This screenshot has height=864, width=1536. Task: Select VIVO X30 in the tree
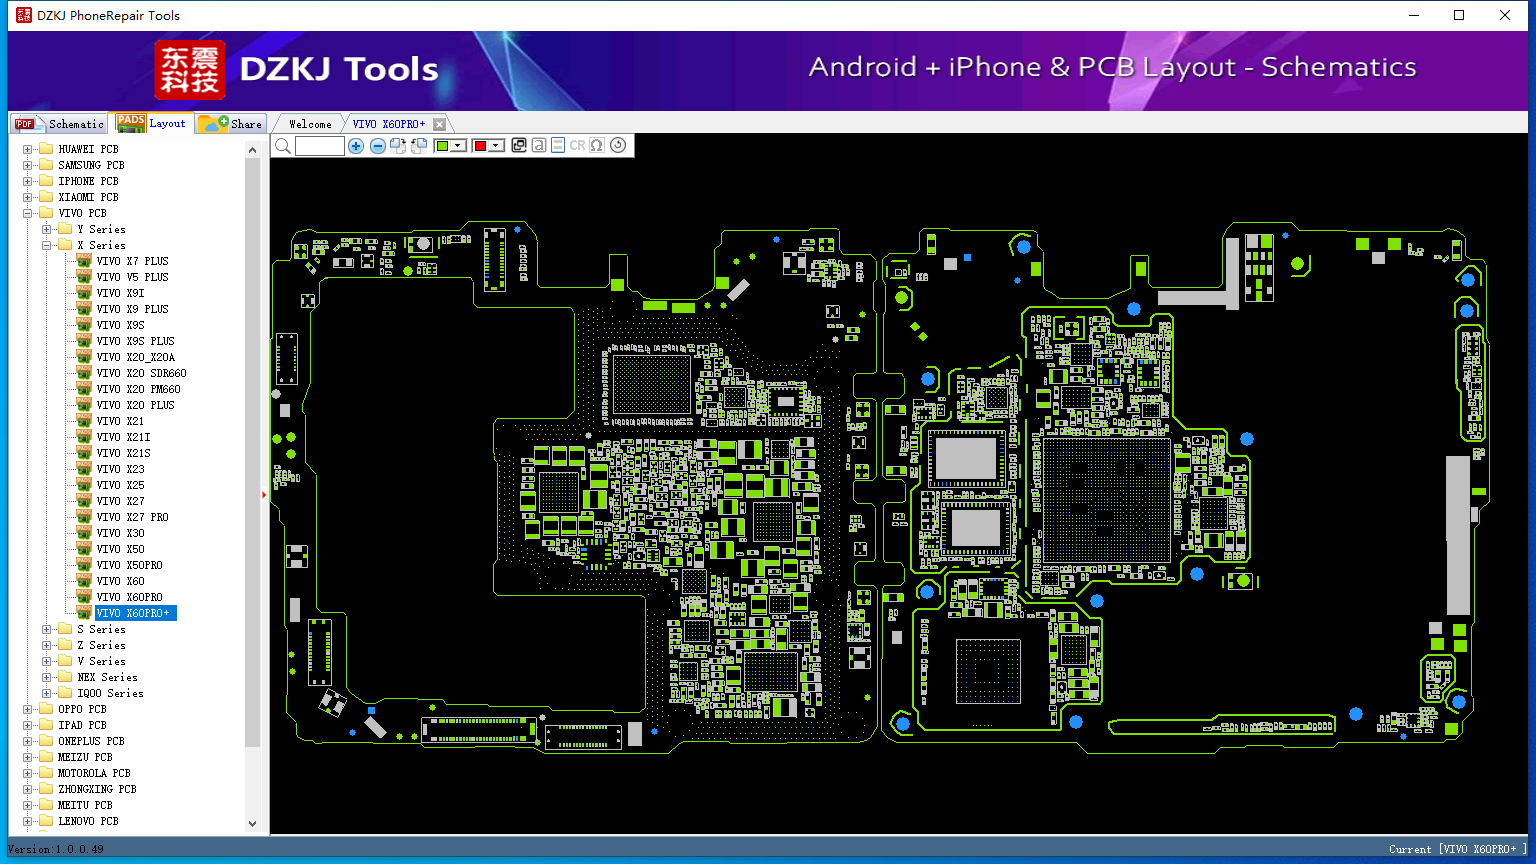click(121, 533)
